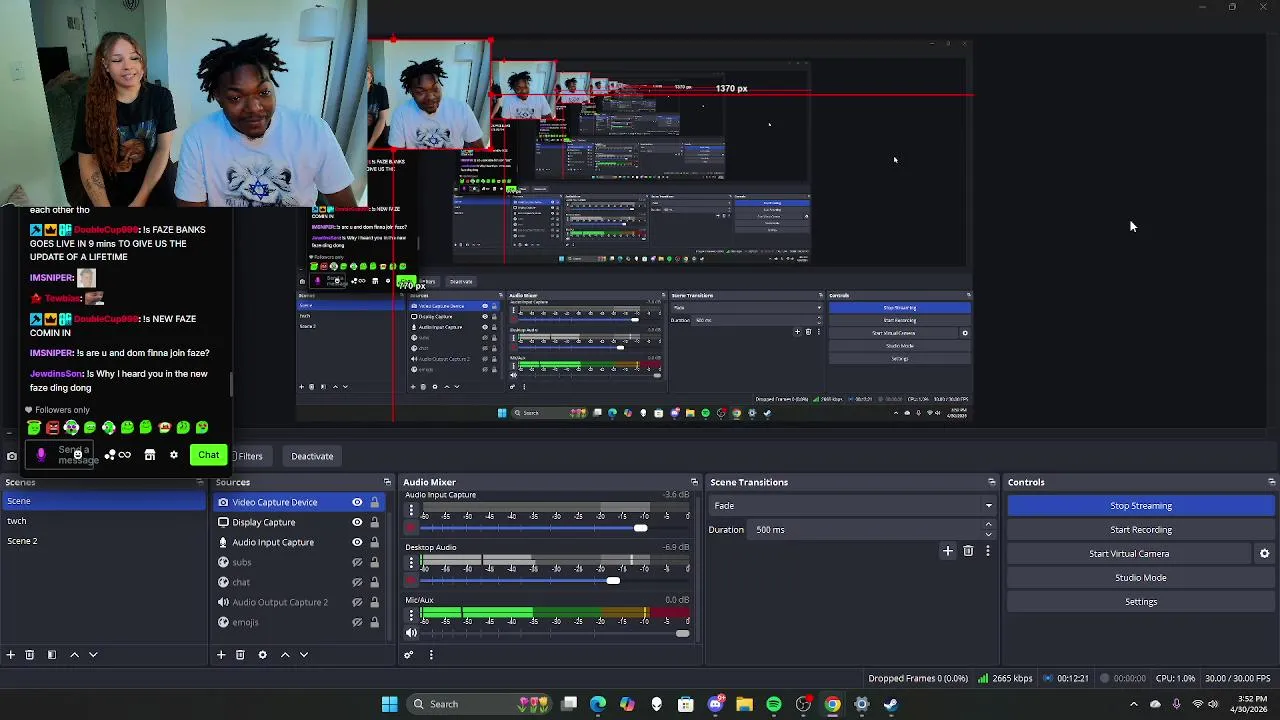This screenshot has height=720, width=1280.
Task: Add a new scene with the plus icon
Action: pyautogui.click(x=10, y=655)
